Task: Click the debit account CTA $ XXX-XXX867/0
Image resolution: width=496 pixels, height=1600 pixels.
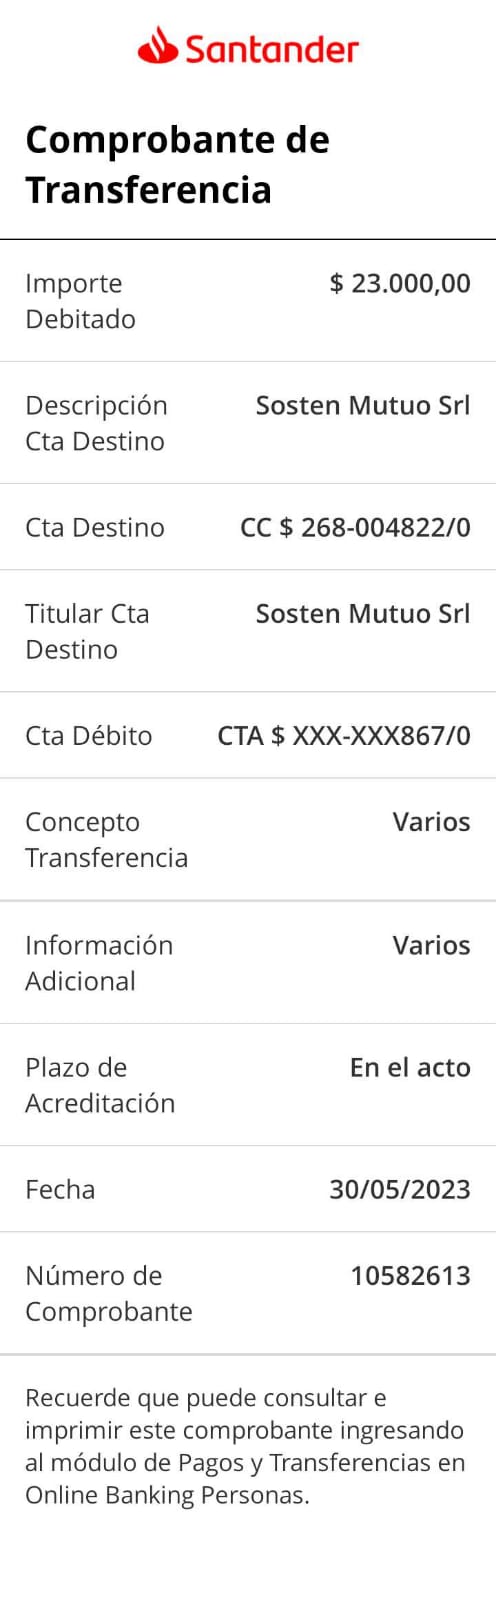Action: (x=344, y=735)
